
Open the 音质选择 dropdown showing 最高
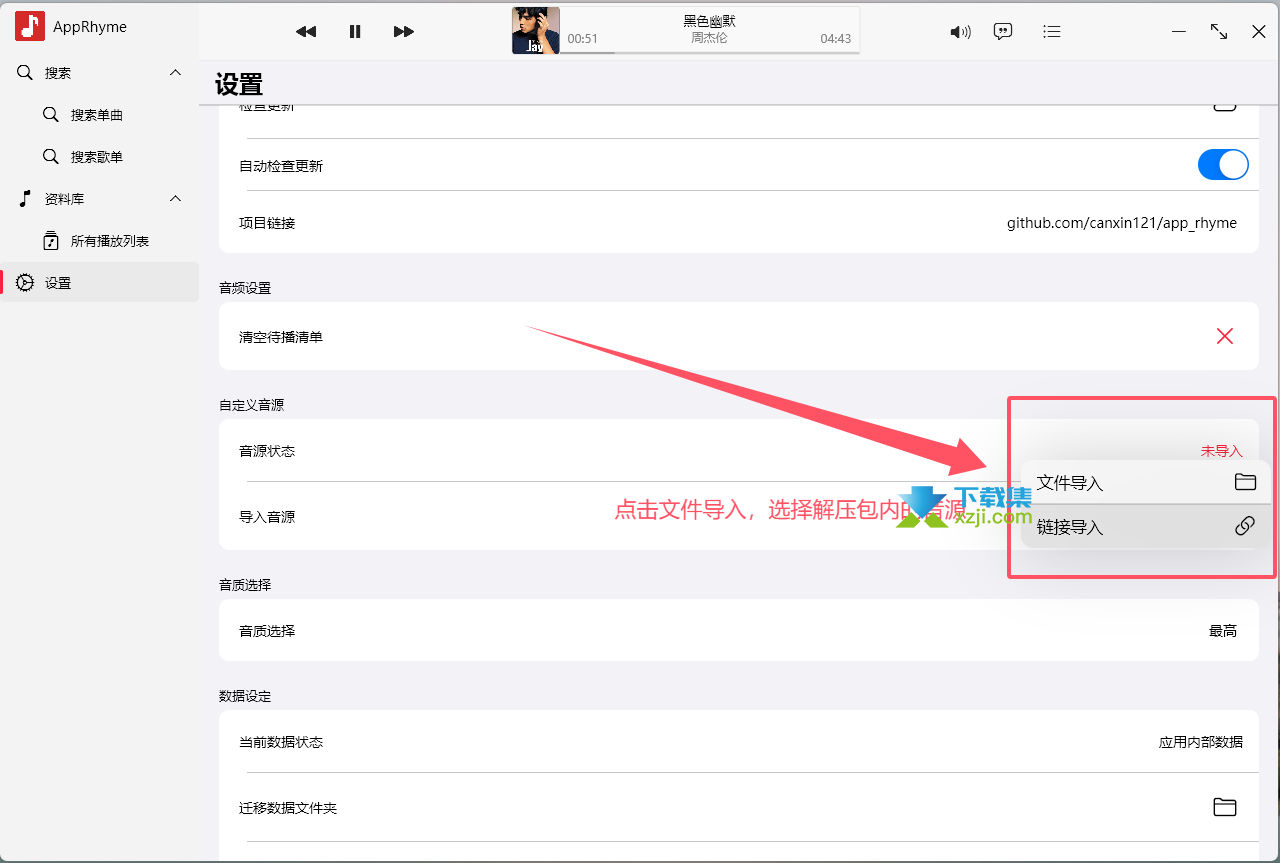pyautogui.click(x=1223, y=631)
